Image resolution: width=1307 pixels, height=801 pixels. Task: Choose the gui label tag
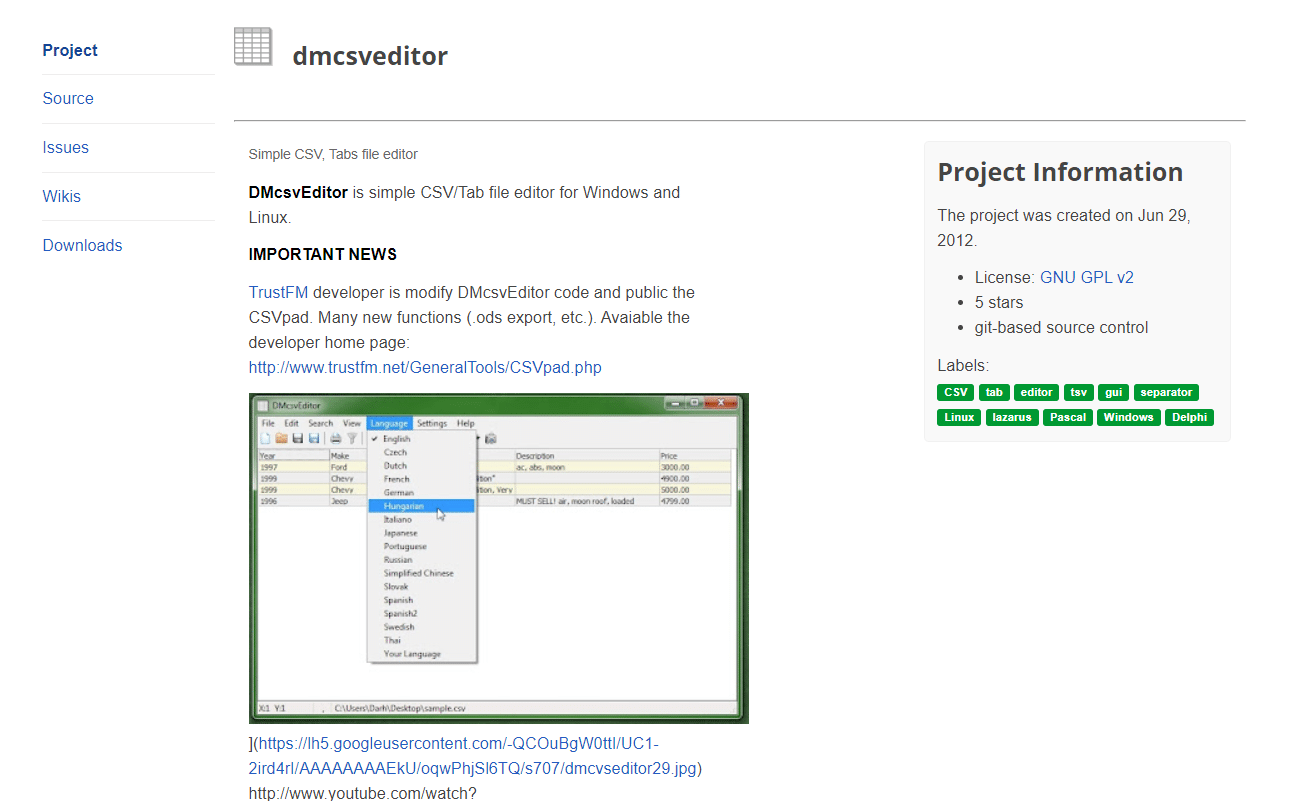[x=1114, y=392]
